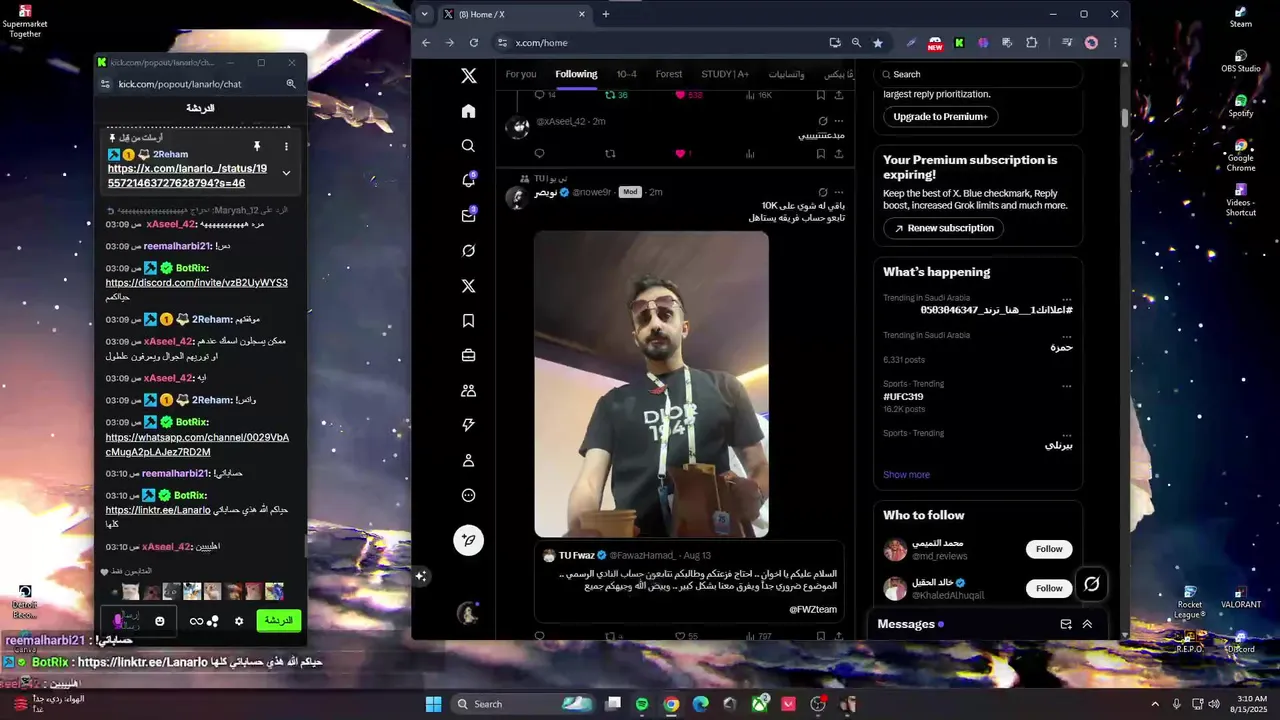Follow خالد الحقيل (@KhaledAlhuqail)

(1049, 588)
